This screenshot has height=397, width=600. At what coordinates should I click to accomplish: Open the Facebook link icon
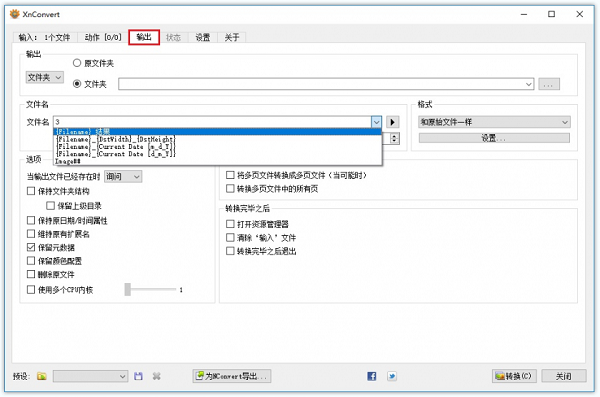pyautogui.click(x=372, y=376)
